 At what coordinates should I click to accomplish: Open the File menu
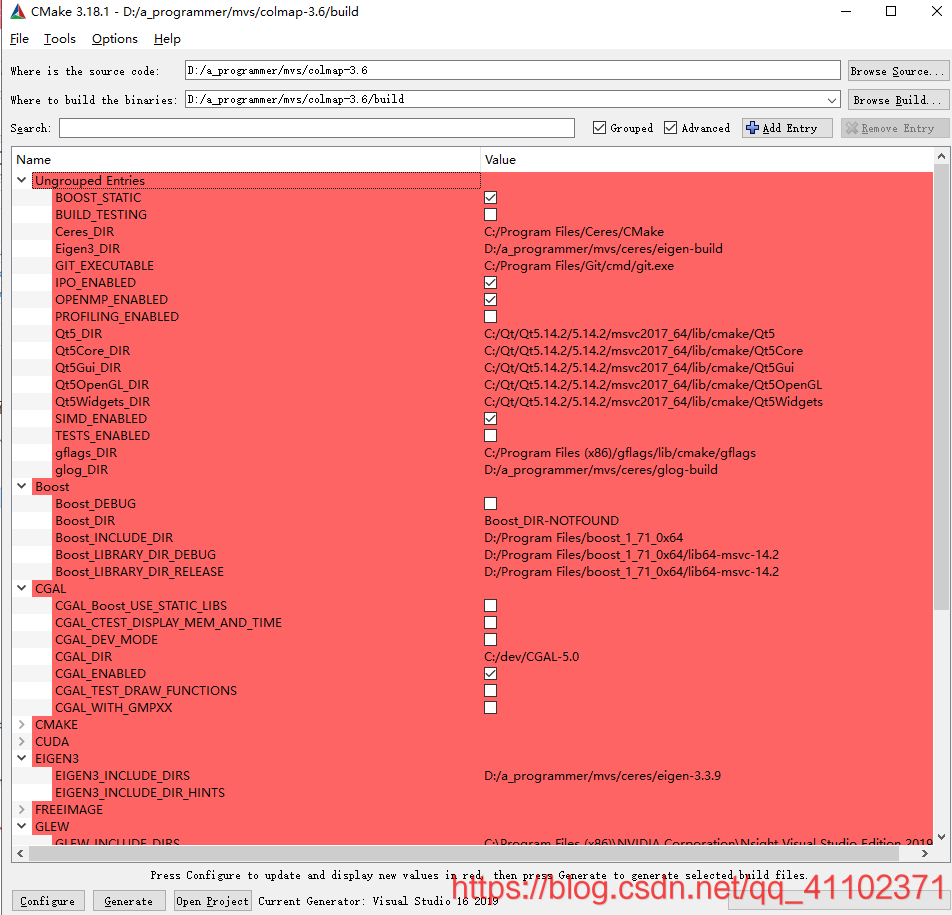click(19, 38)
